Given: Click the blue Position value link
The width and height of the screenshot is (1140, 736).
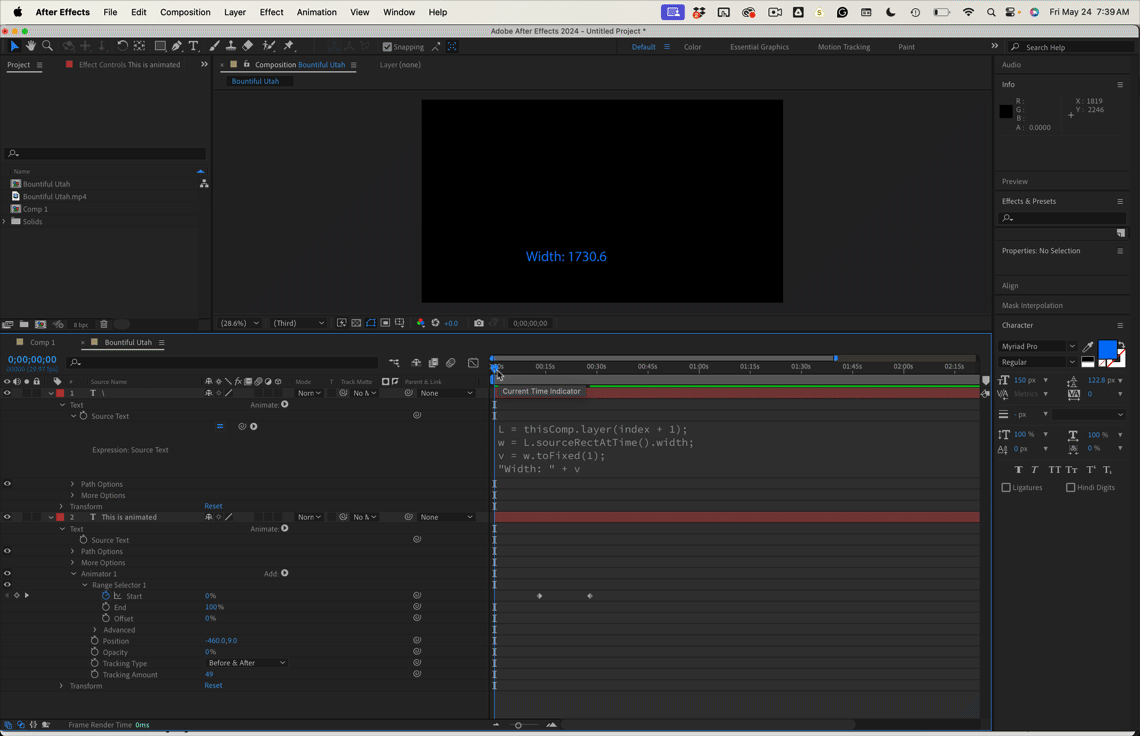Looking at the screenshot, I should [219, 640].
